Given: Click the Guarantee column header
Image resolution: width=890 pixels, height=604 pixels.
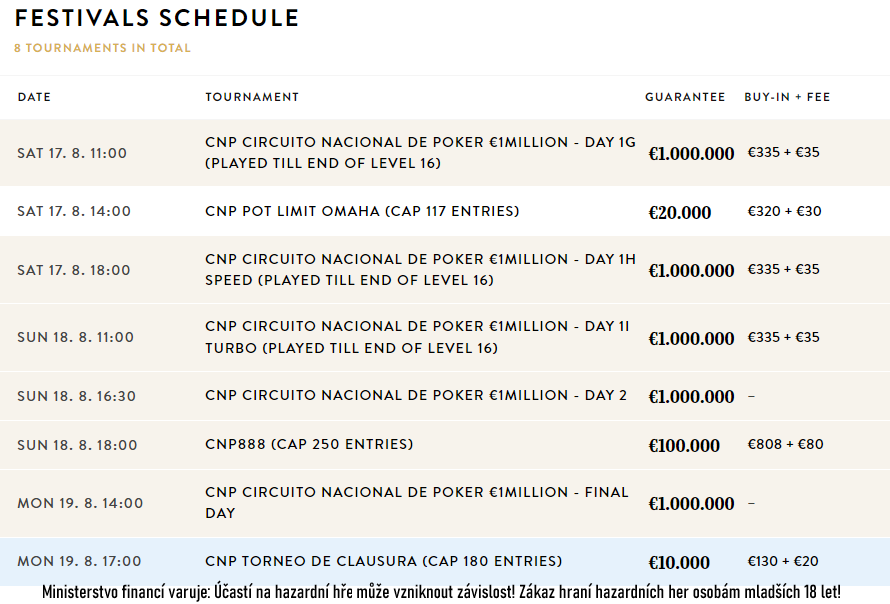Looking at the screenshot, I should click(x=685, y=97).
